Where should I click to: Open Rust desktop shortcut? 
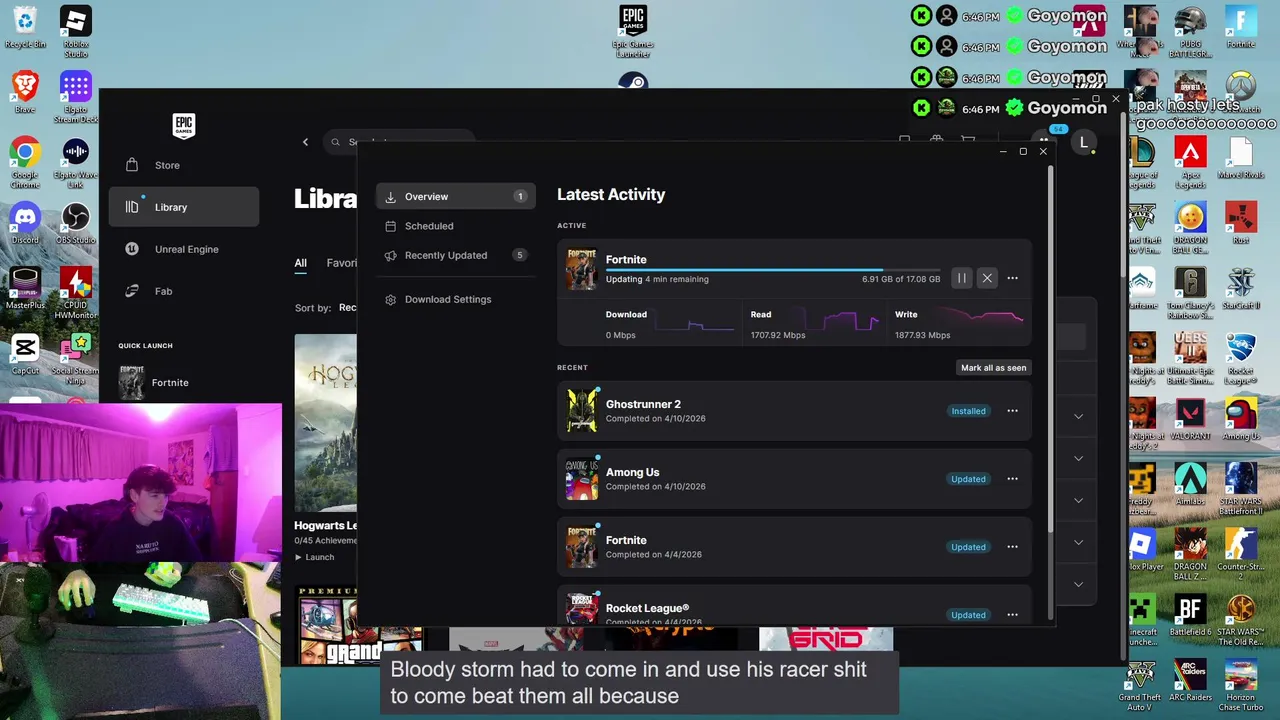point(1241,223)
